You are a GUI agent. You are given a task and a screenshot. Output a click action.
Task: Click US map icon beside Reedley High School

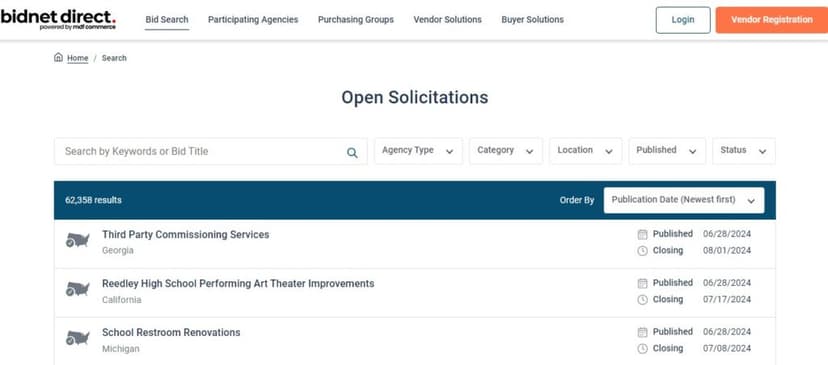pos(78,289)
